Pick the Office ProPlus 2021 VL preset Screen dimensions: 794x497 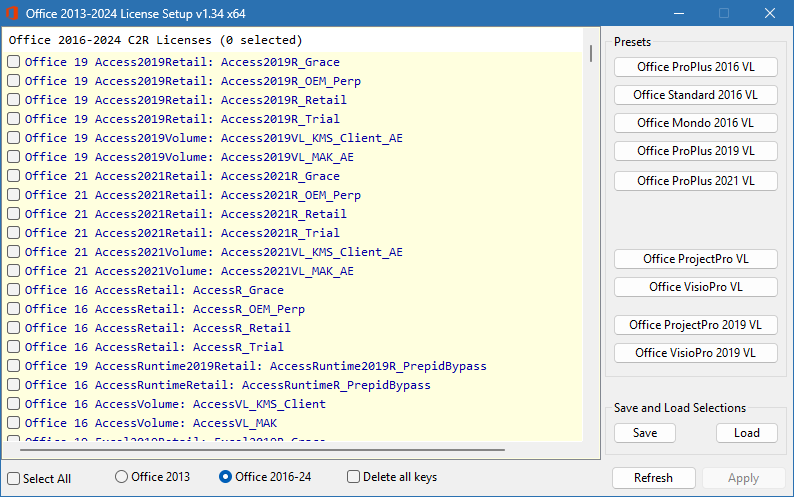pos(696,181)
